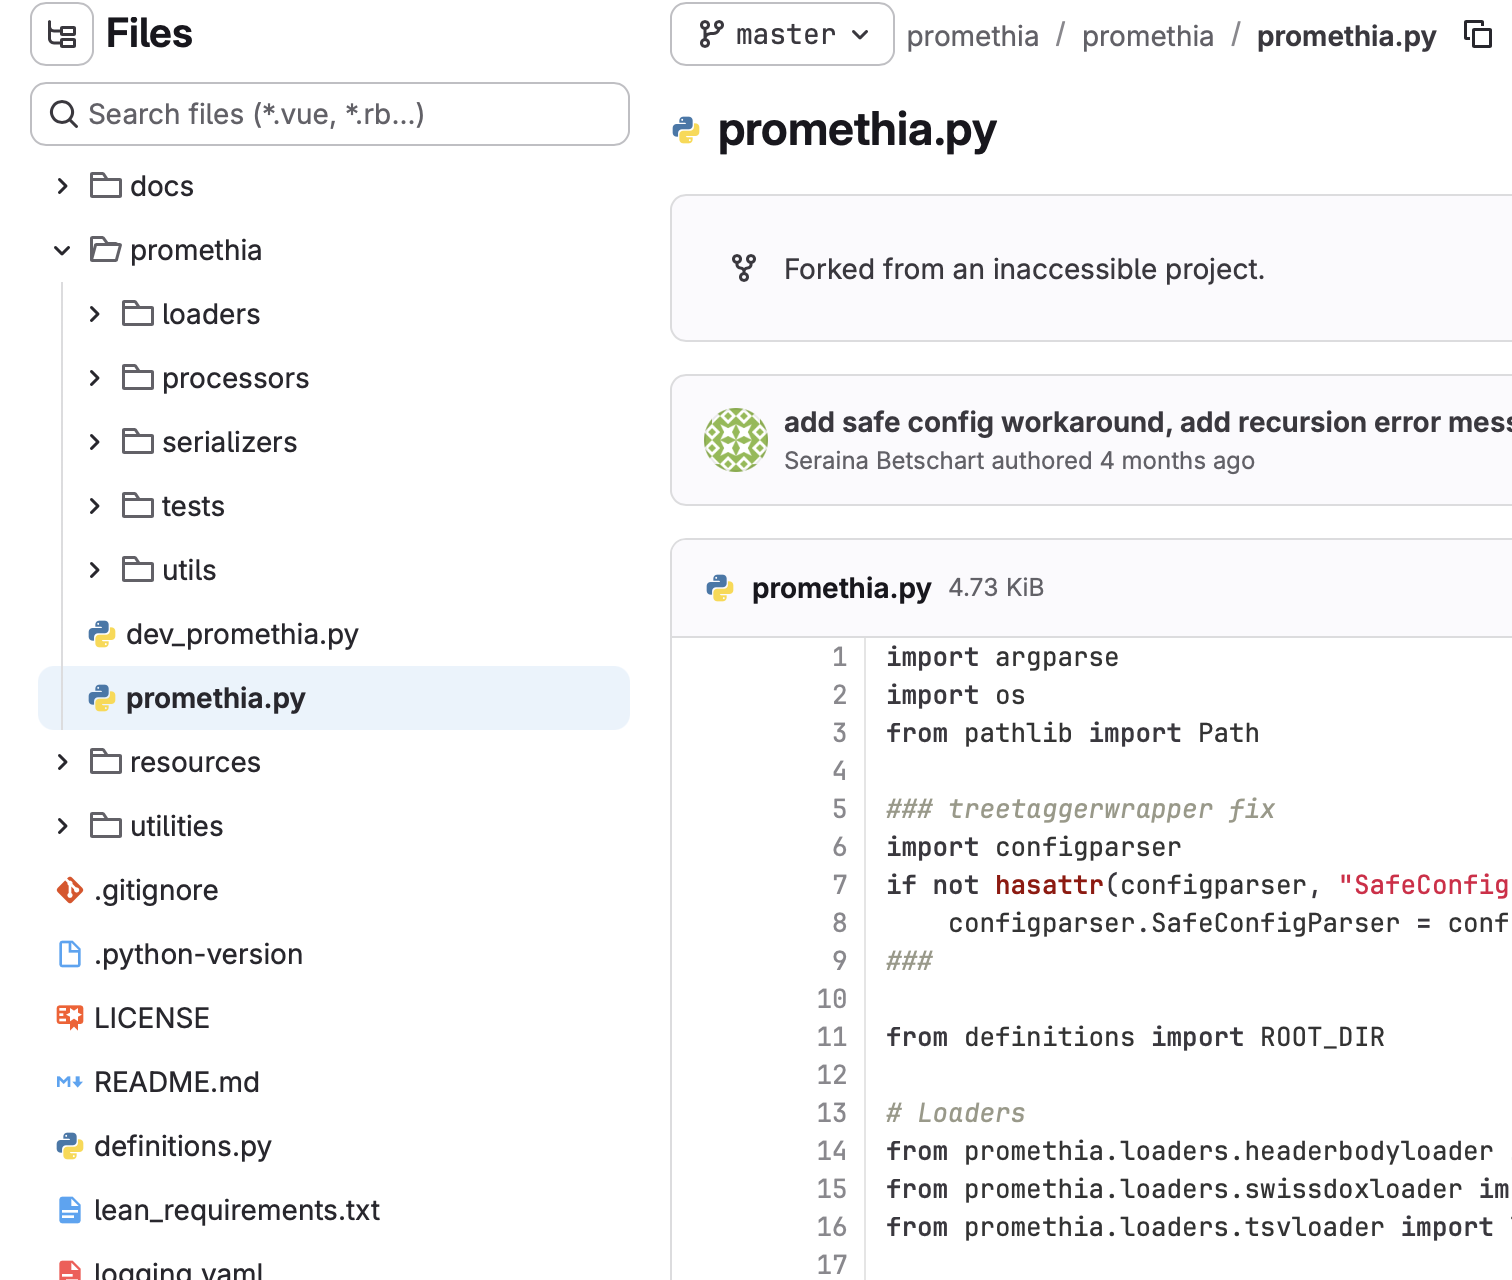Image resolution: width=1512 pixels, height=1280 pixels.
Task: Click the resources folder icon
Action: pos(106,761)
